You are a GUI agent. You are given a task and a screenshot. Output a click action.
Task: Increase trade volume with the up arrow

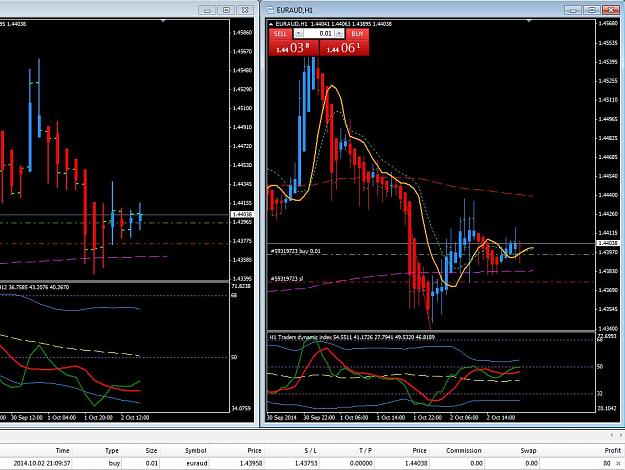point(339,33)
